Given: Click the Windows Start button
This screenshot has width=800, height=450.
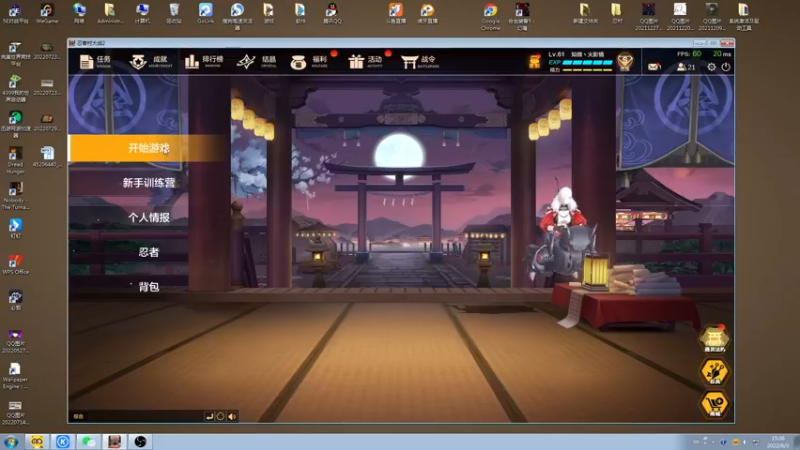Looking at the screenshot, I should [11, 441].
